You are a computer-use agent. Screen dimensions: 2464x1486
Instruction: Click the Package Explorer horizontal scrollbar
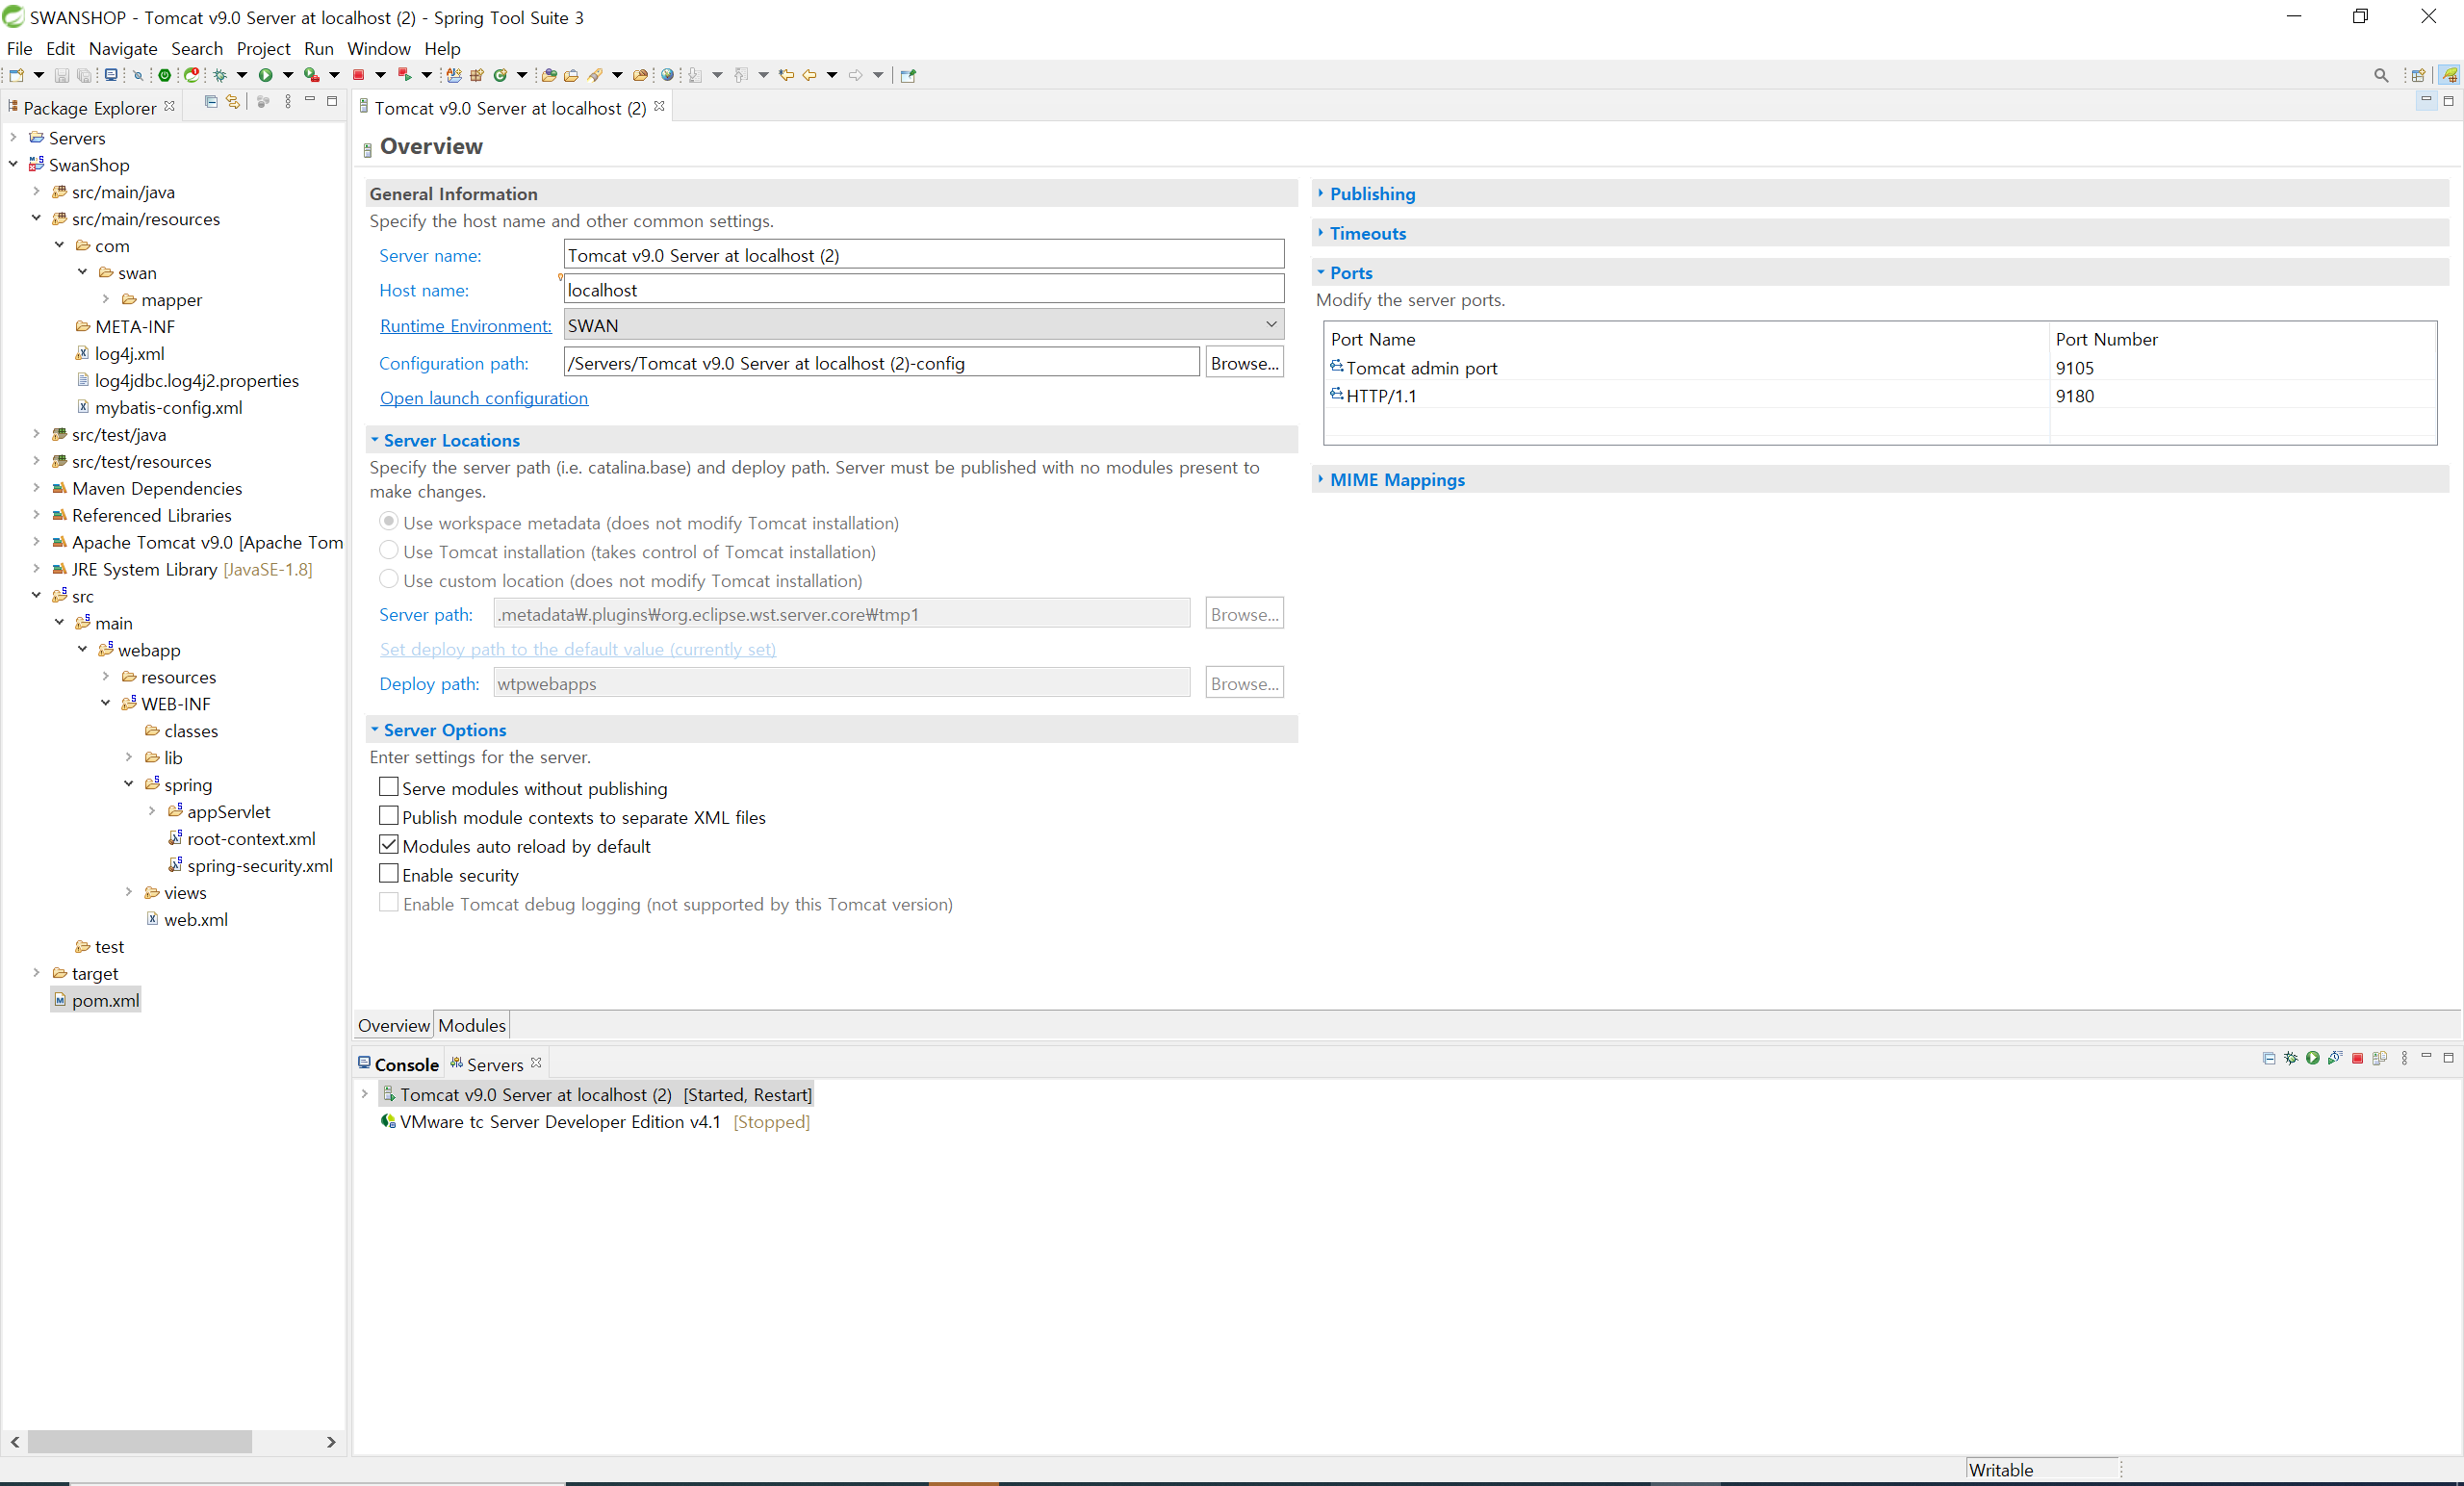(140, 1441)
